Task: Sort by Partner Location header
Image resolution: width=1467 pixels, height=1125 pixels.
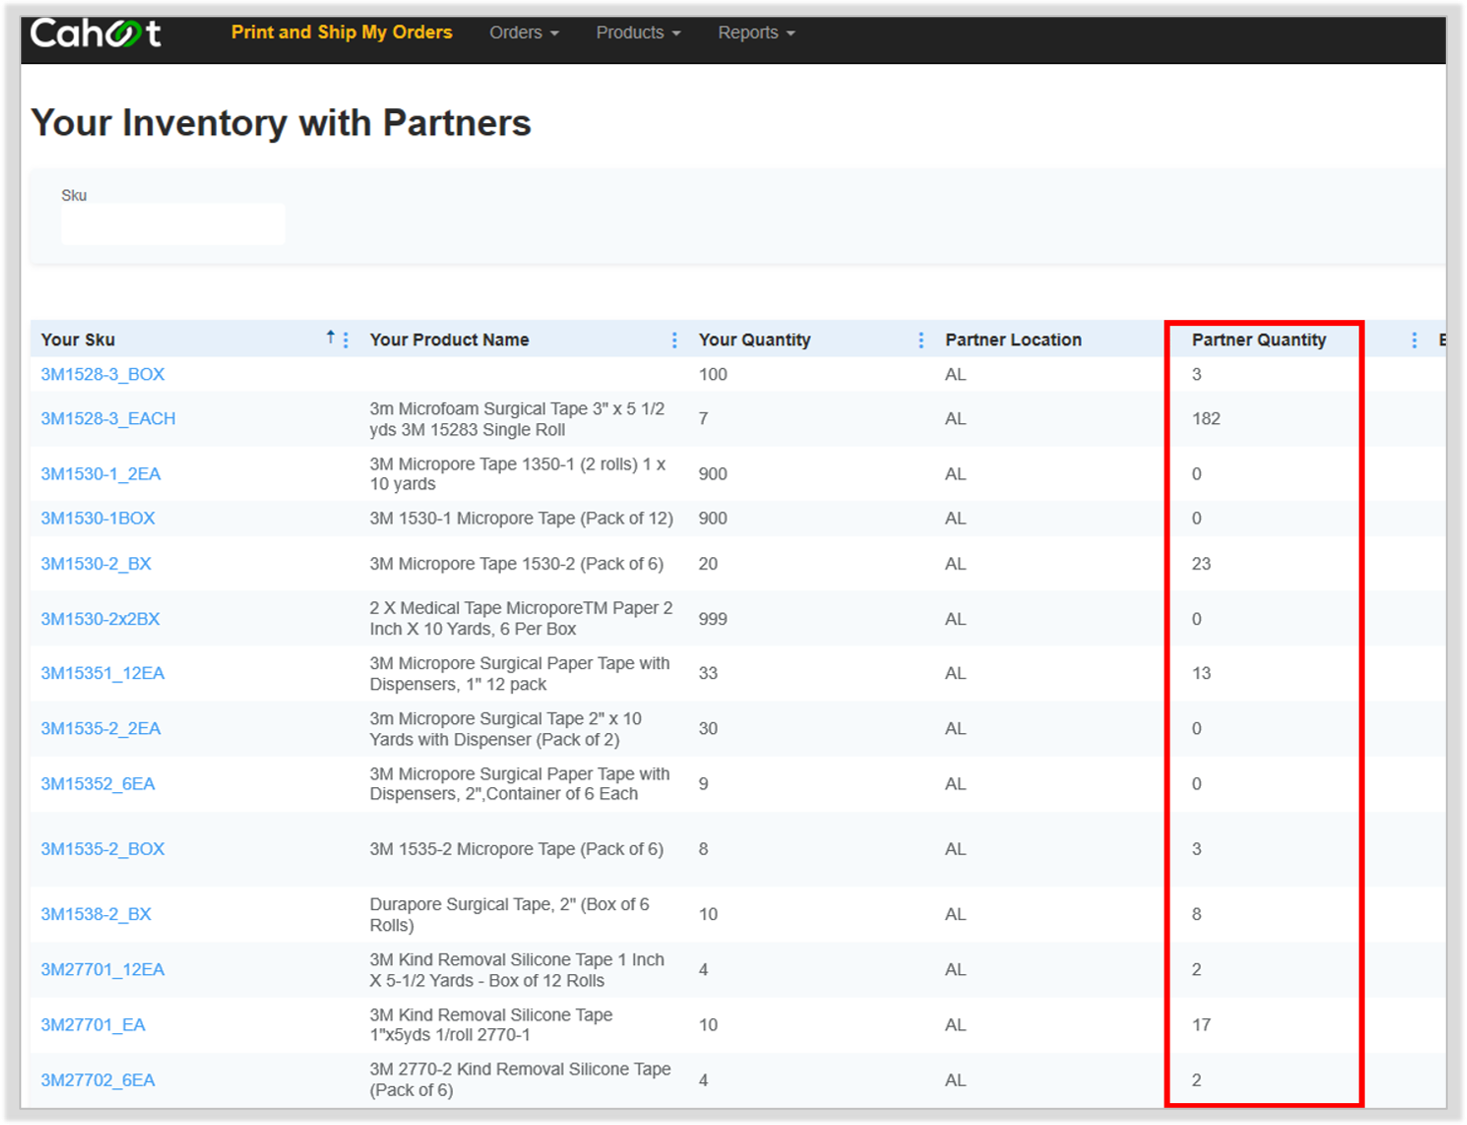Action: pyautogui.click(x=1013, y=340)
